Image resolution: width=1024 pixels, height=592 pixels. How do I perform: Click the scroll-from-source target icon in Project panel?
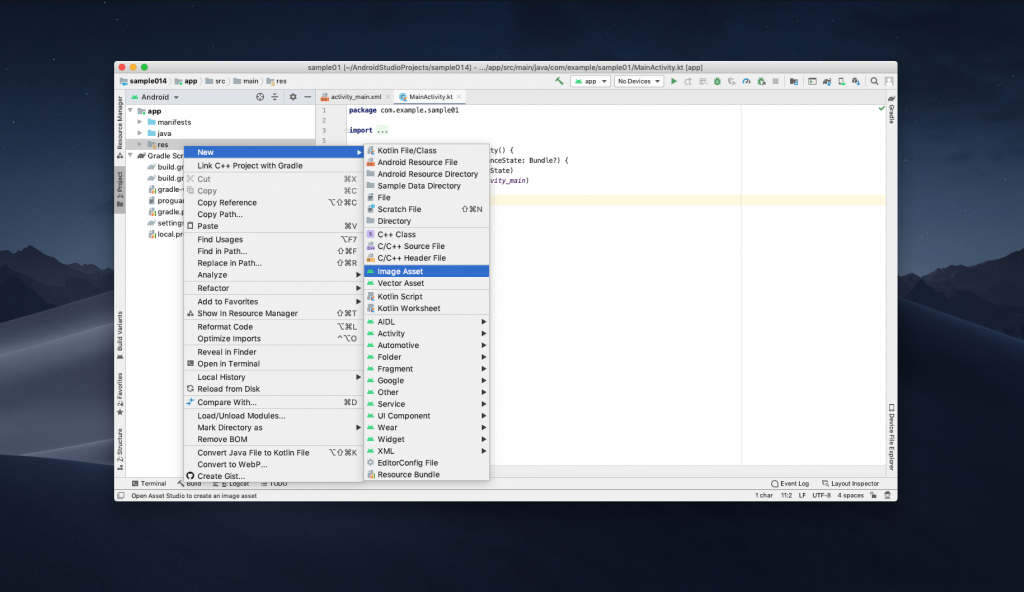(260, 97)
